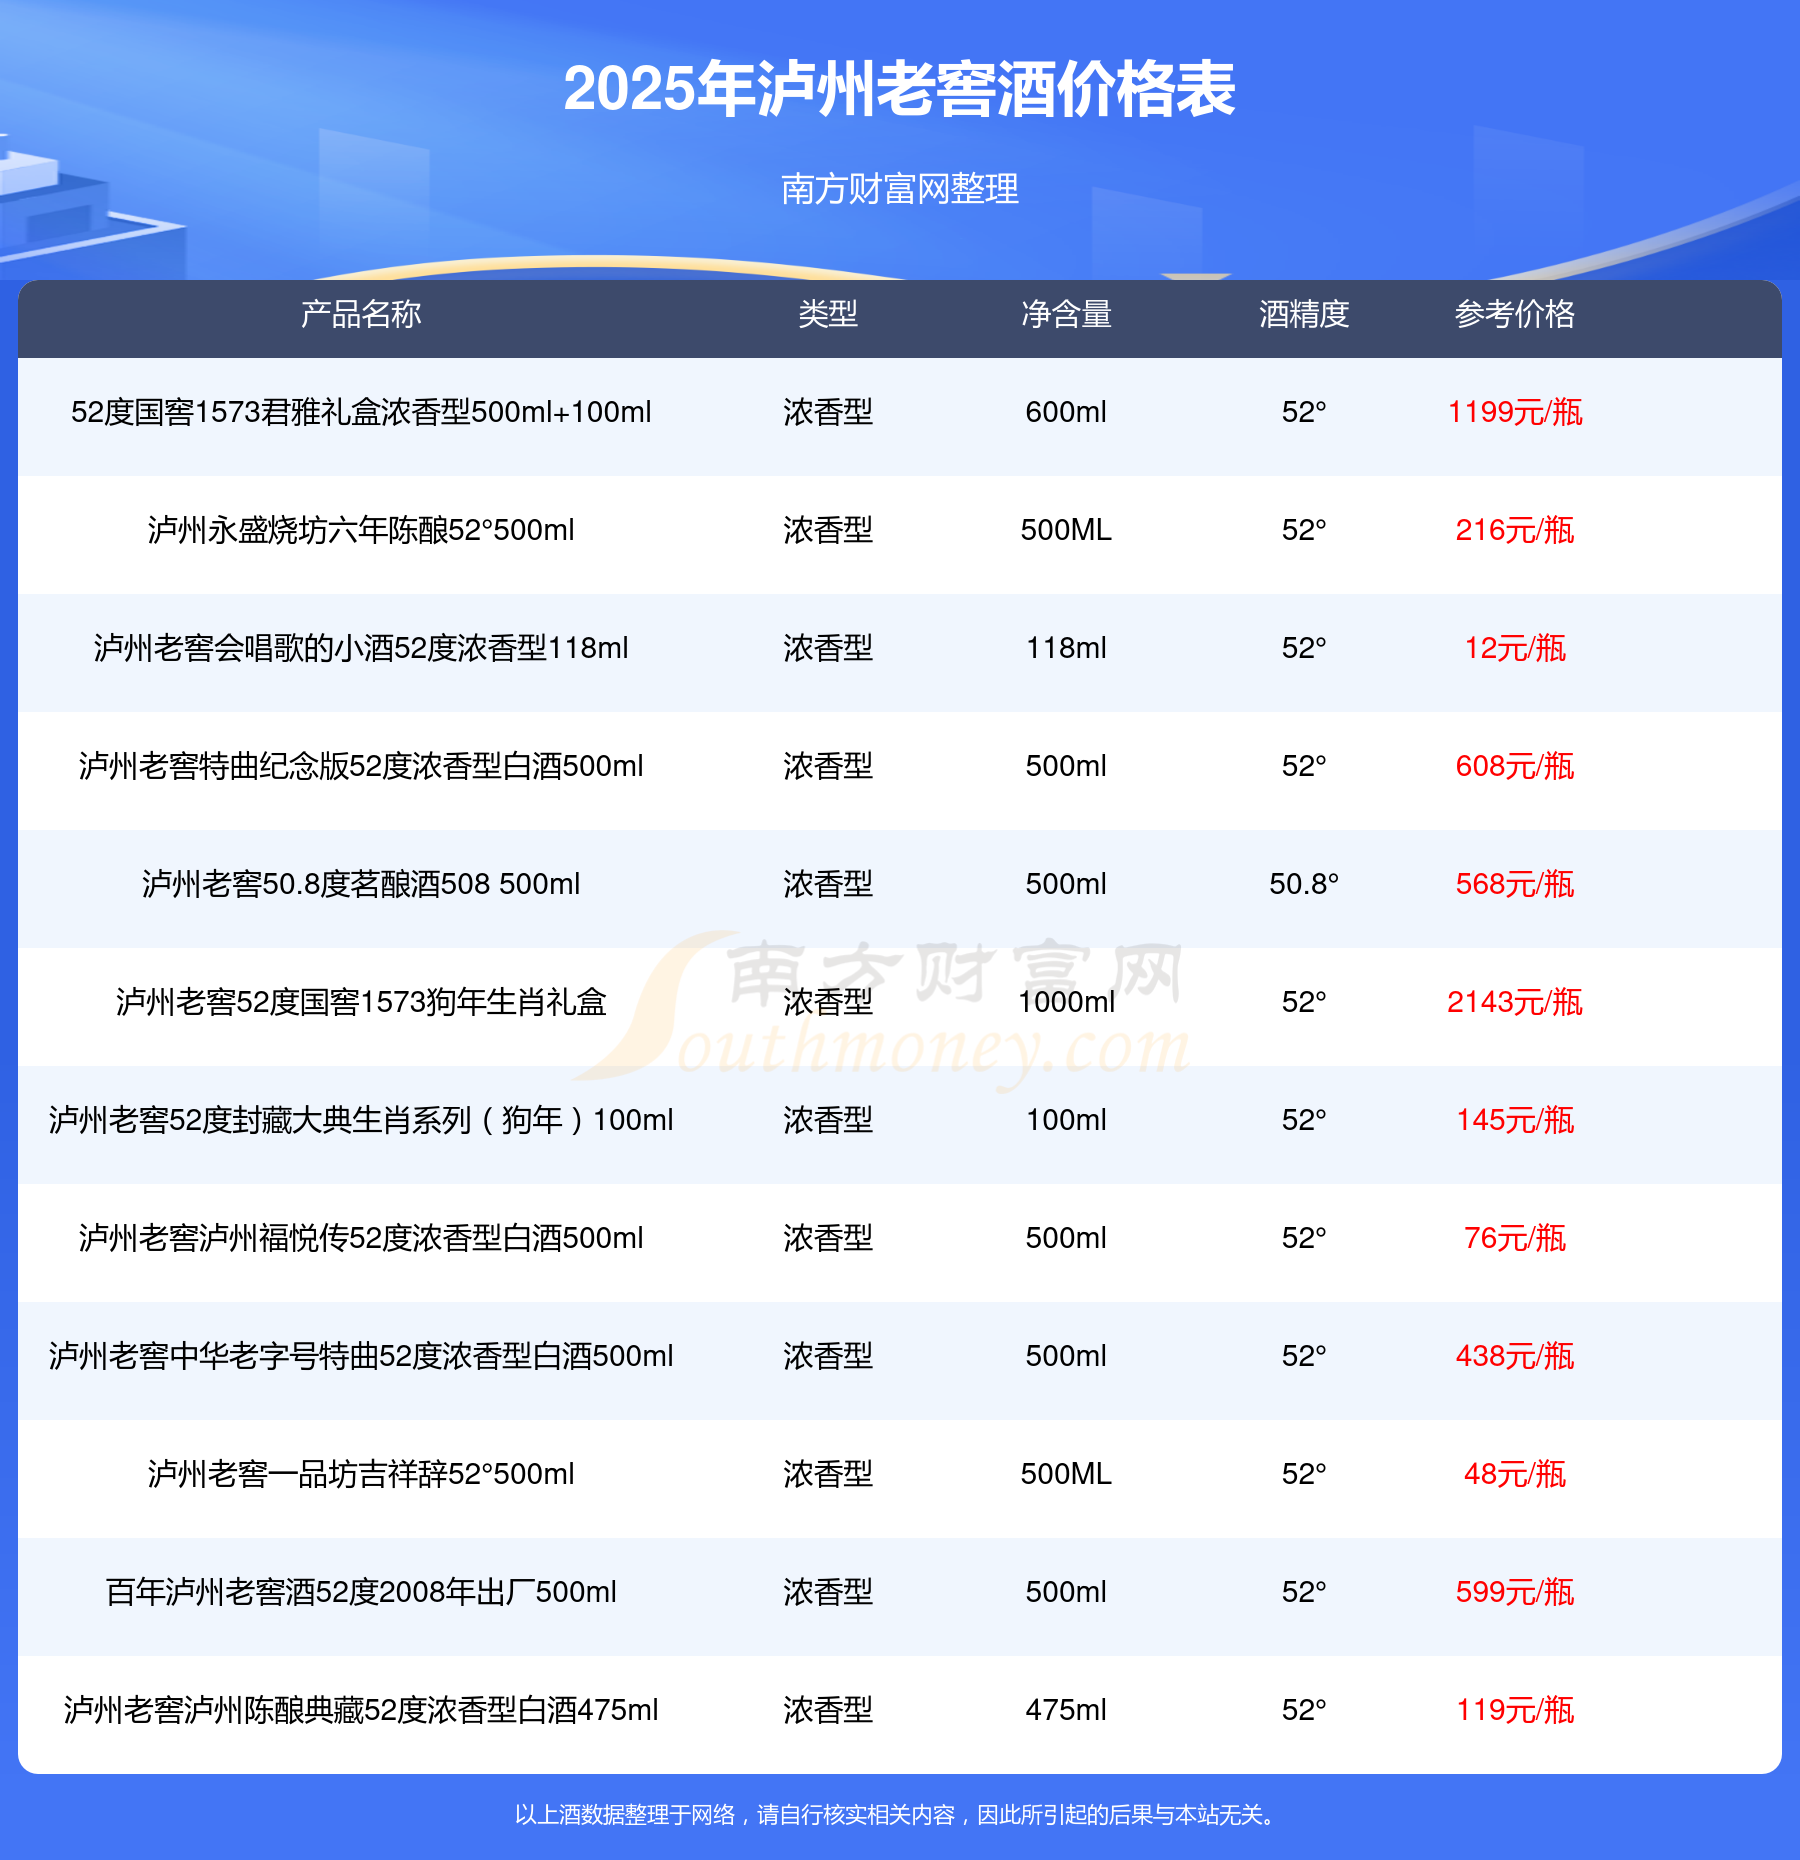Click product name "泸州老窖会唱歌的小酒52度浓香型118ml"

coord(361,648)
